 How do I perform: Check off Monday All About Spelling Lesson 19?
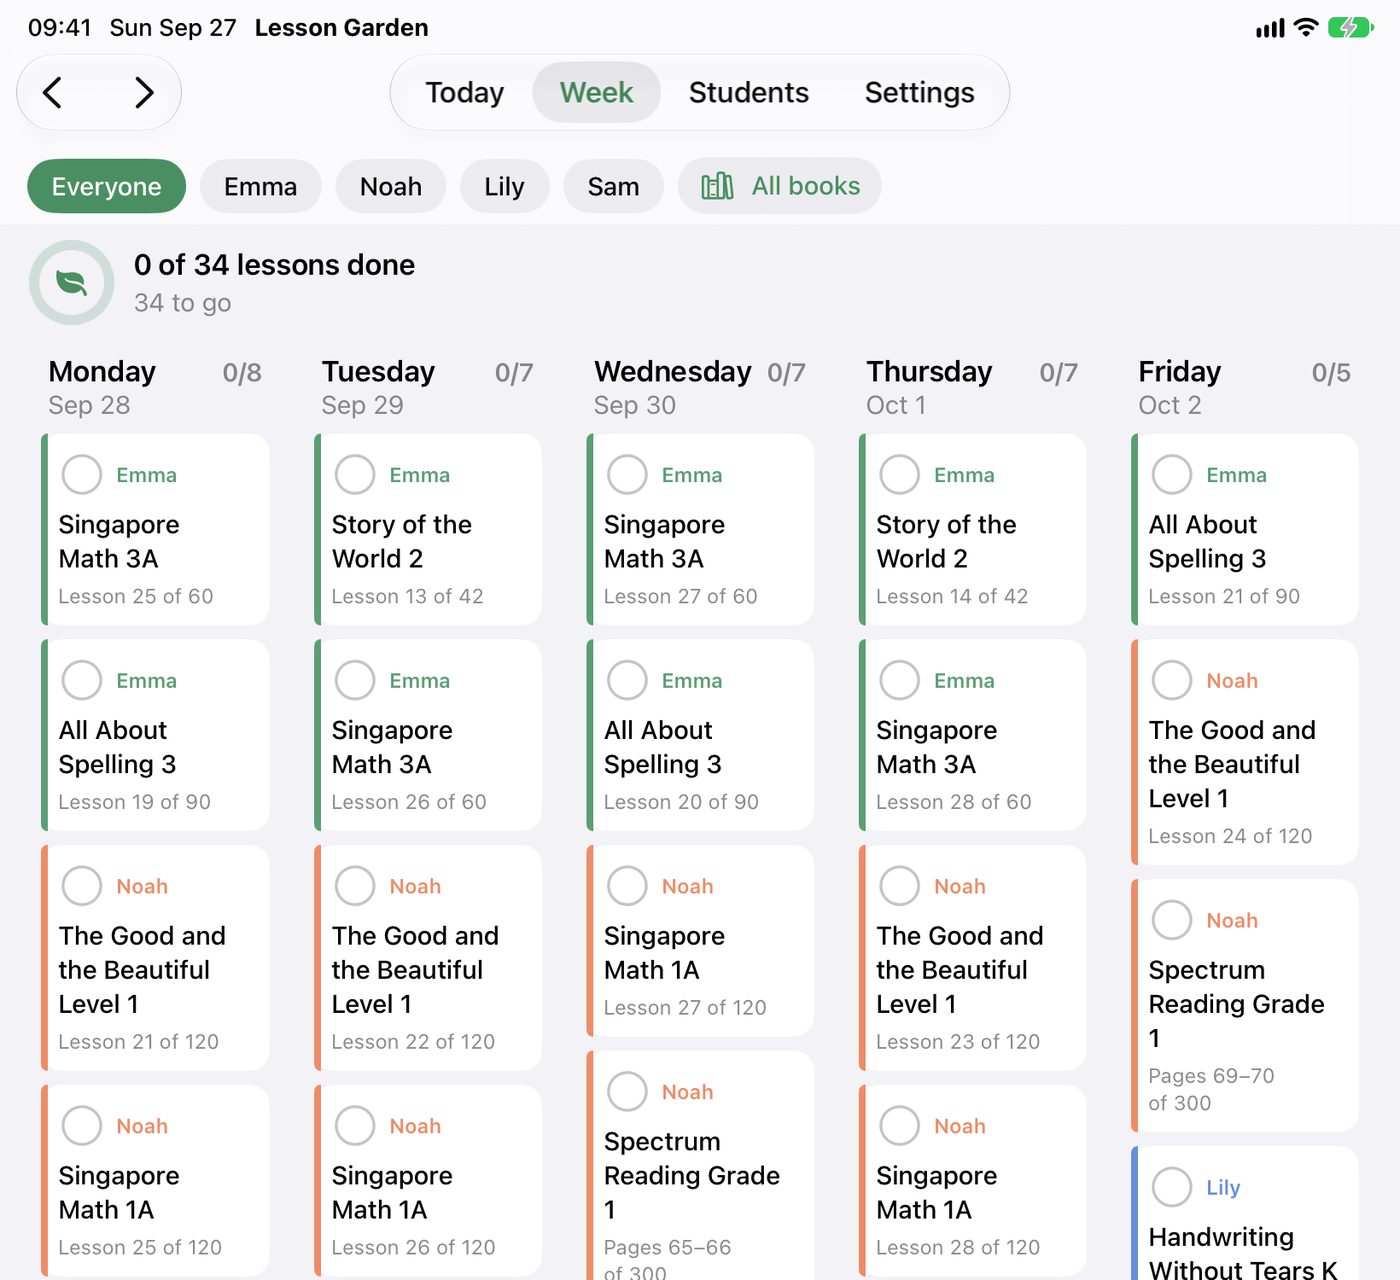(x=82, y=680)
